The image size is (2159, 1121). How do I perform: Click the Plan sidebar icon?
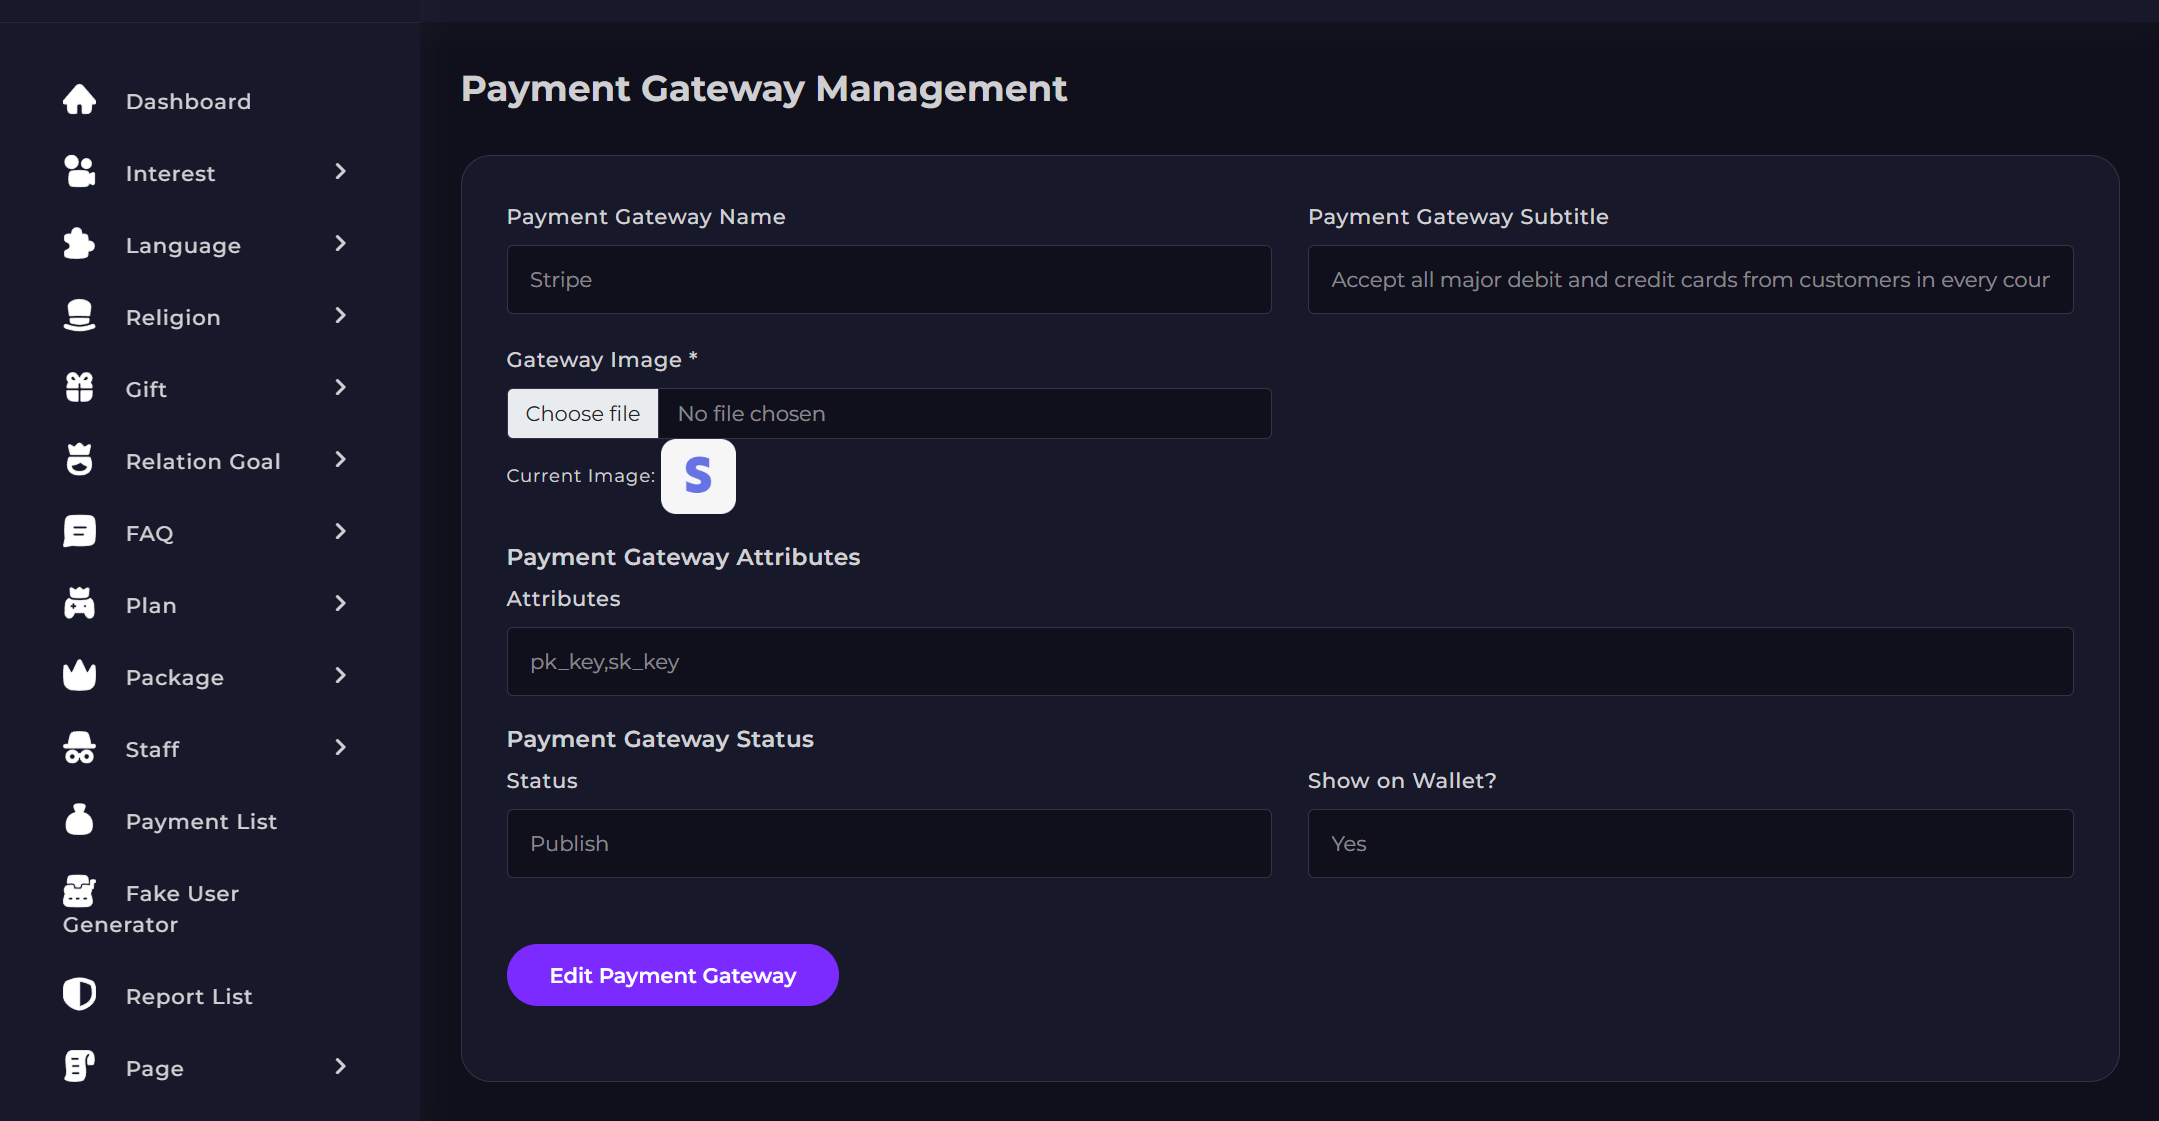pyautogui.click(x=79, y=604)
